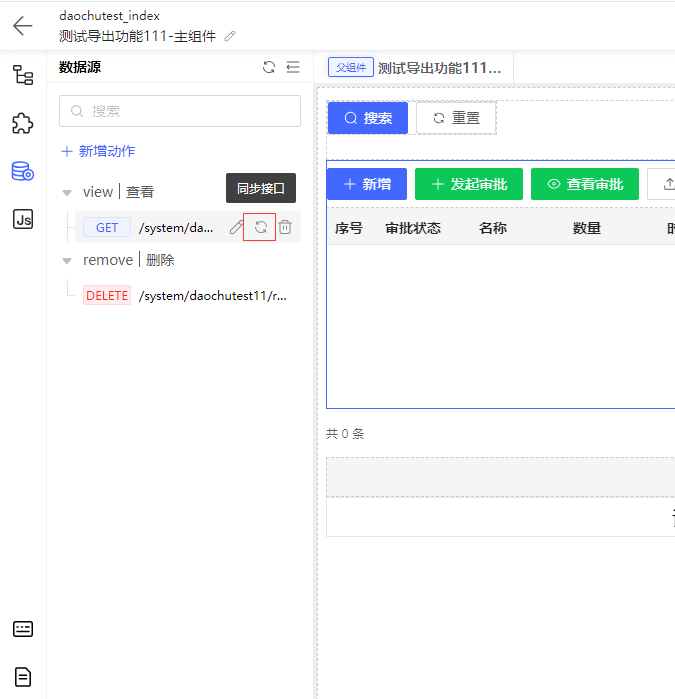Switch to the 测试导出功能111 parent component tab
The height and width of the screenshot is (699, 675).
(x=415, y=68)
